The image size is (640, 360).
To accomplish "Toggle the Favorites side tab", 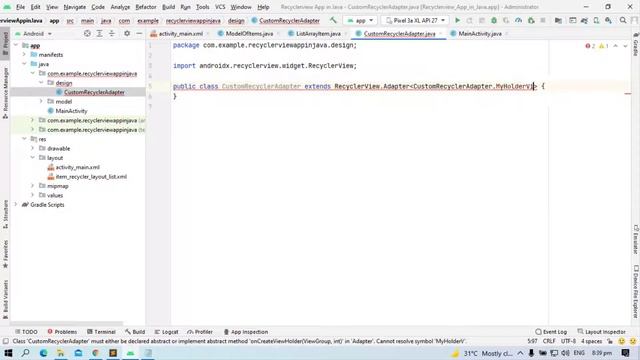I will coord(5,253).
